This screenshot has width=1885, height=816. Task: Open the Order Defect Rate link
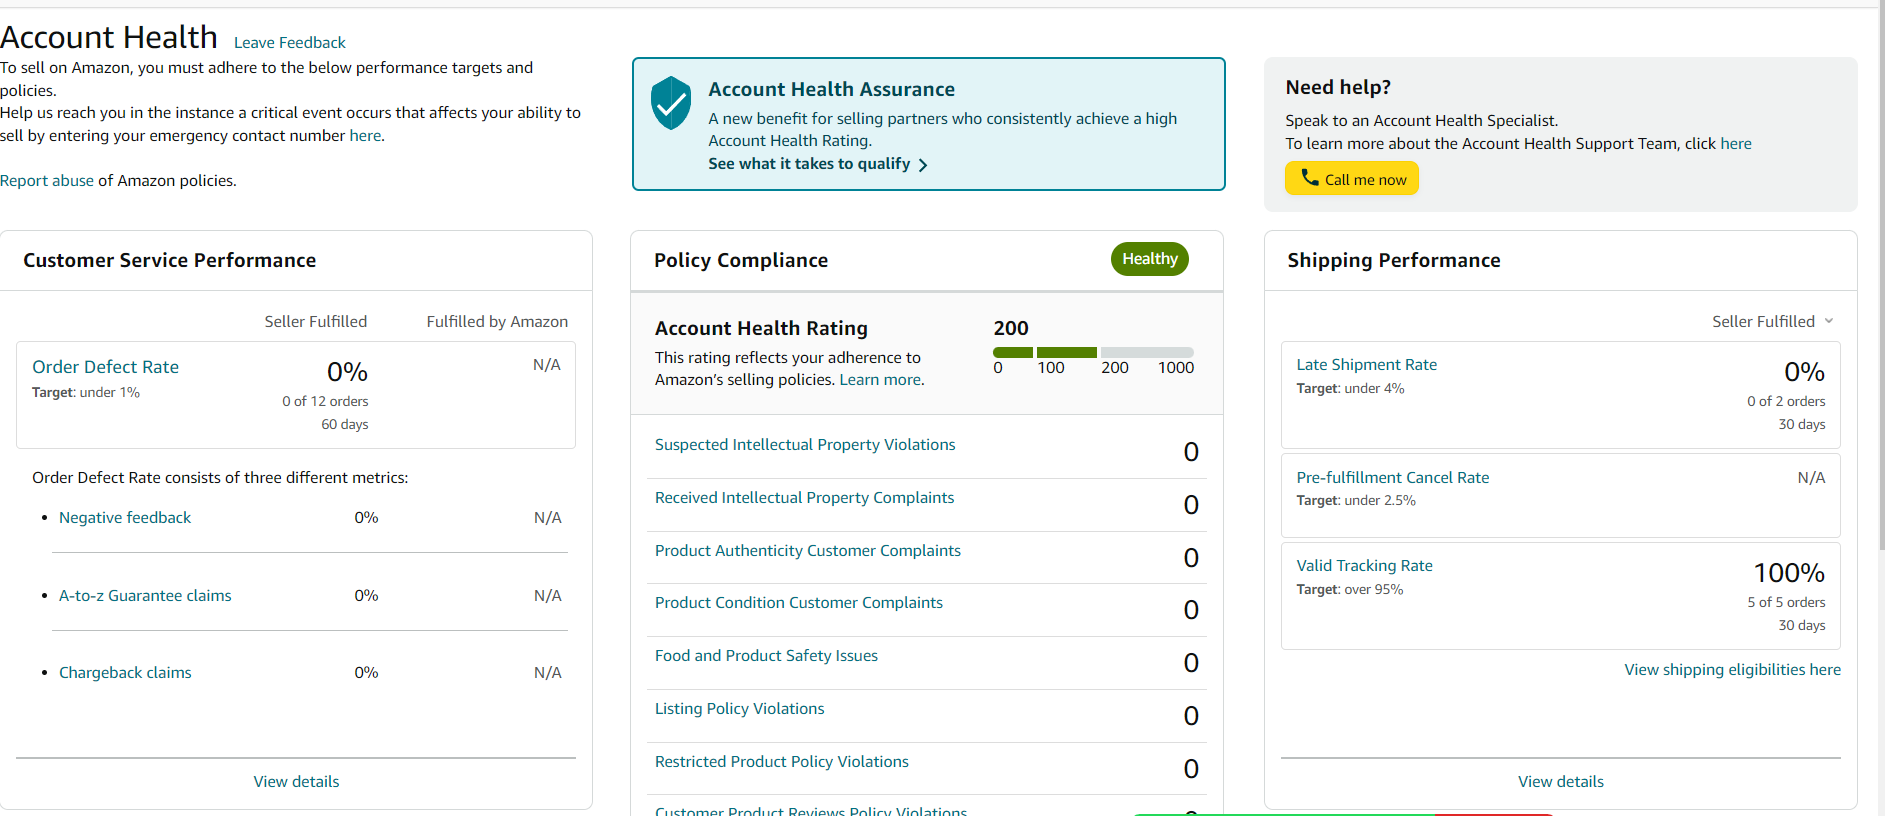click(105, 367)
